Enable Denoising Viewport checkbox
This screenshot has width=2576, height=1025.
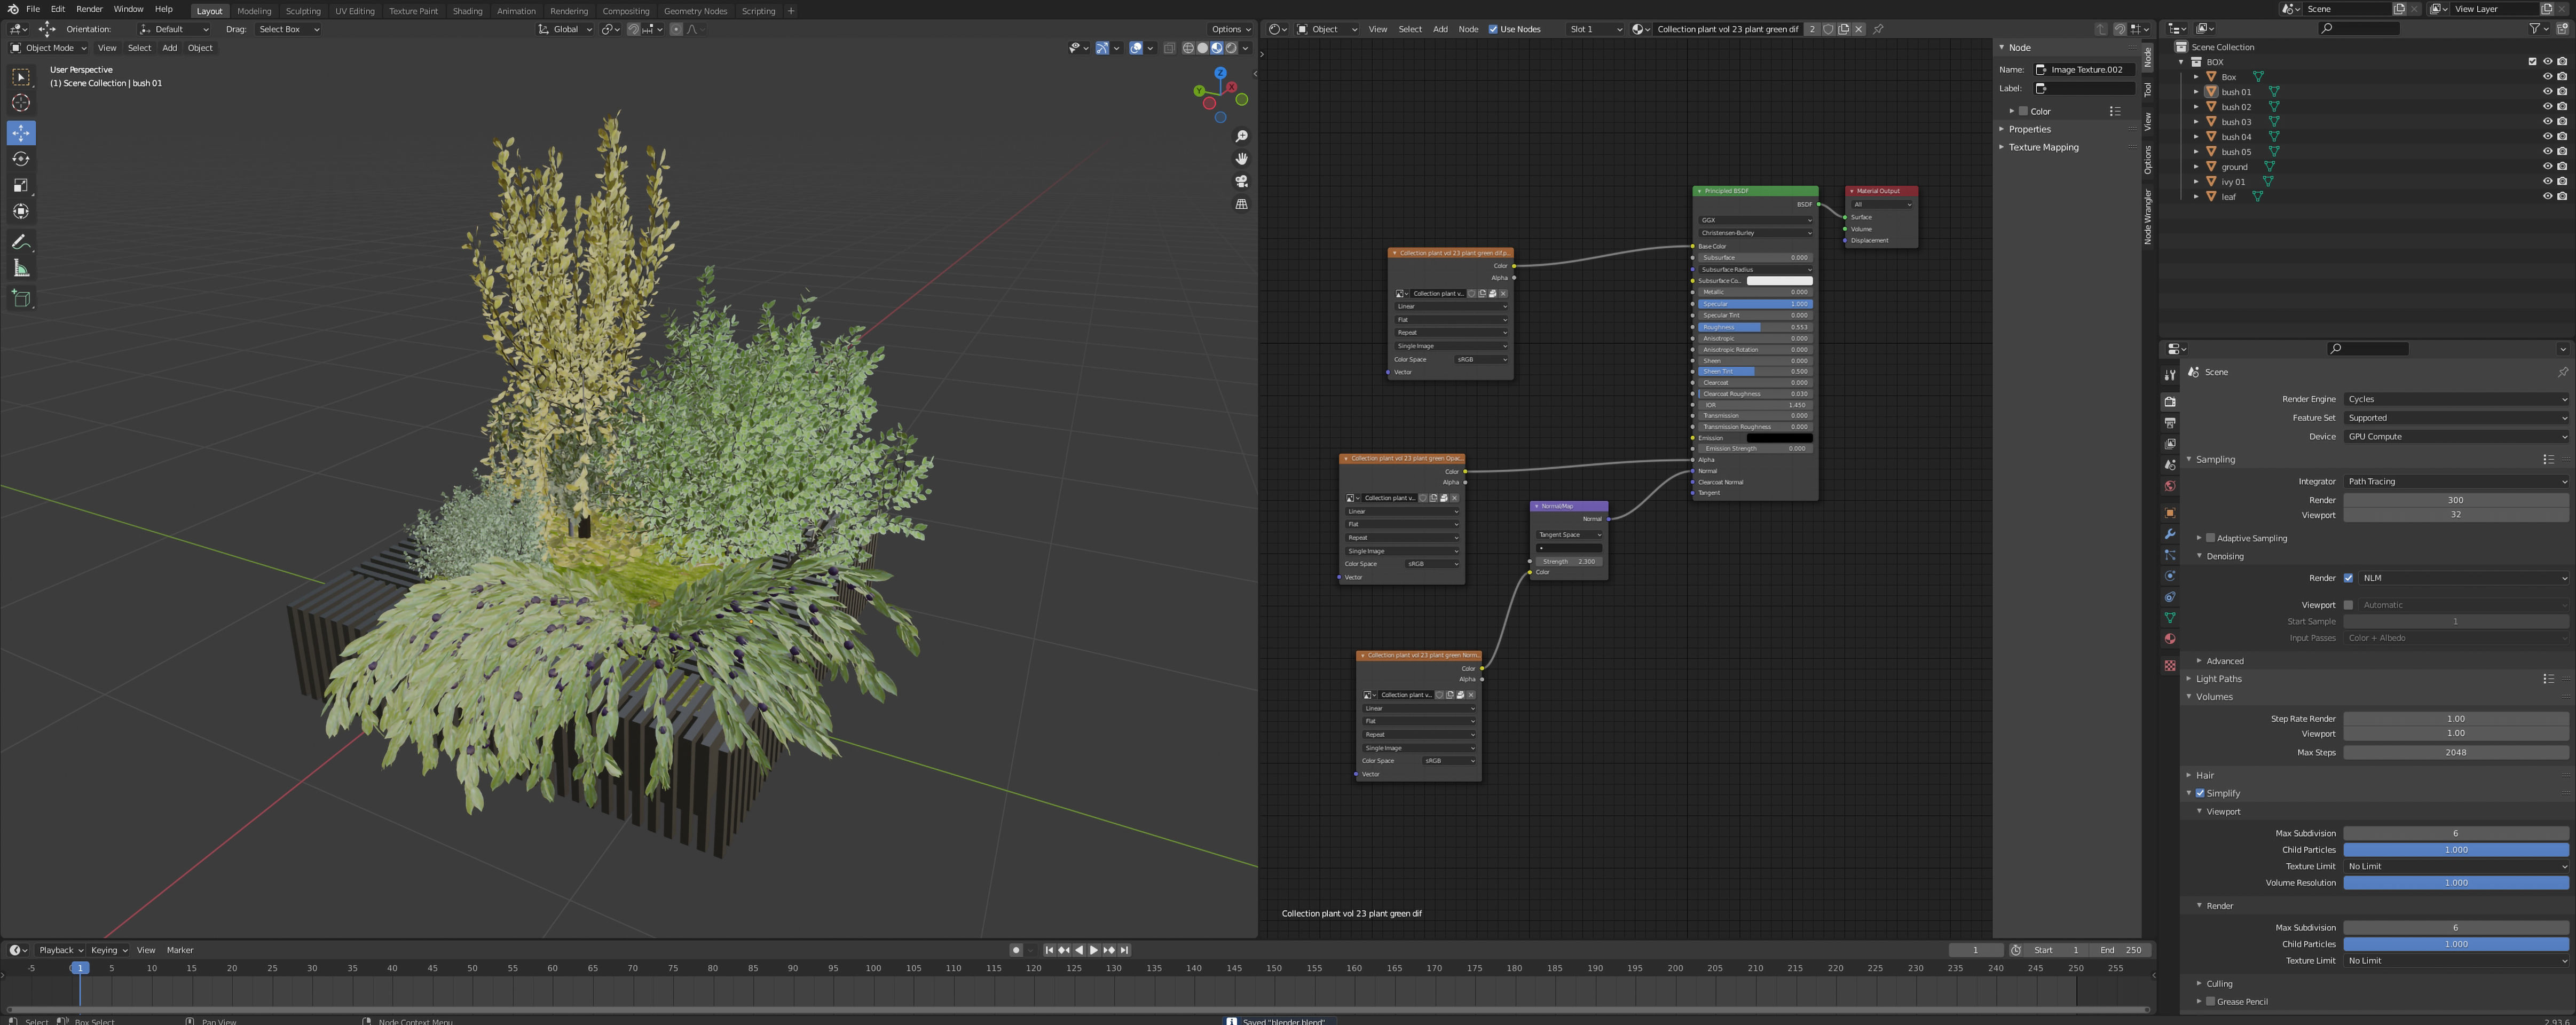tap(2348, 605)
